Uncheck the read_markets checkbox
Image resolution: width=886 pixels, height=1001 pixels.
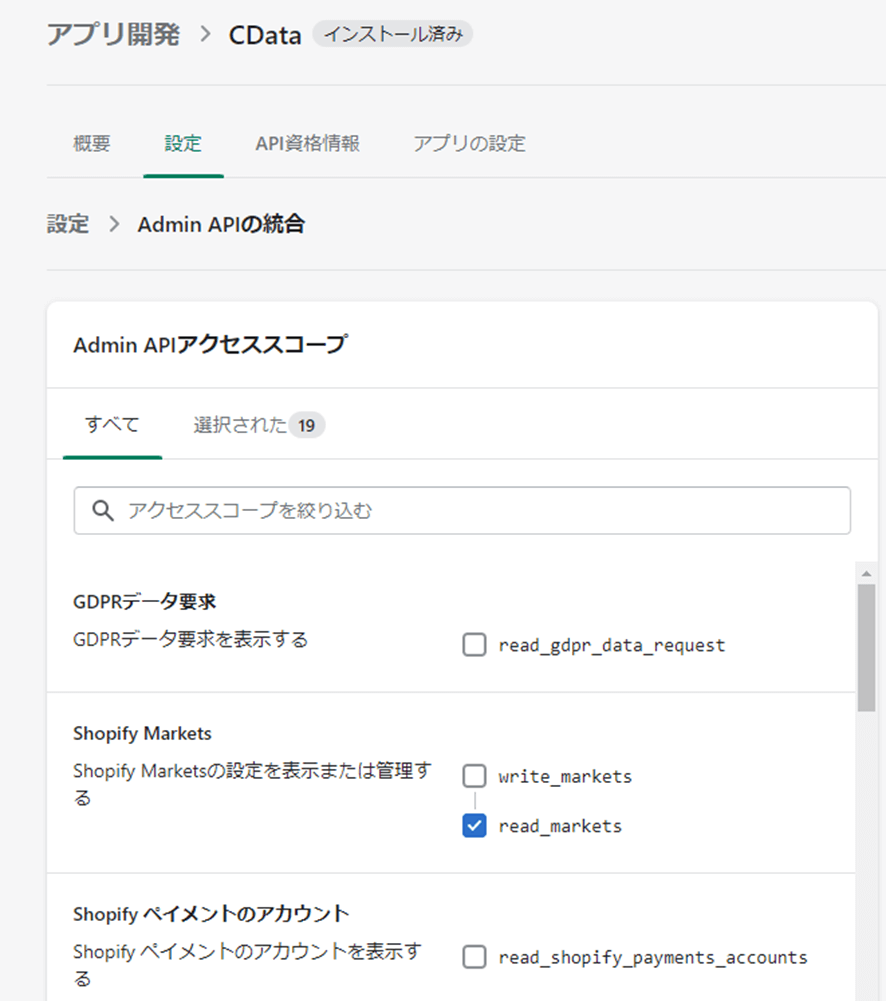(x=474, y=825)
